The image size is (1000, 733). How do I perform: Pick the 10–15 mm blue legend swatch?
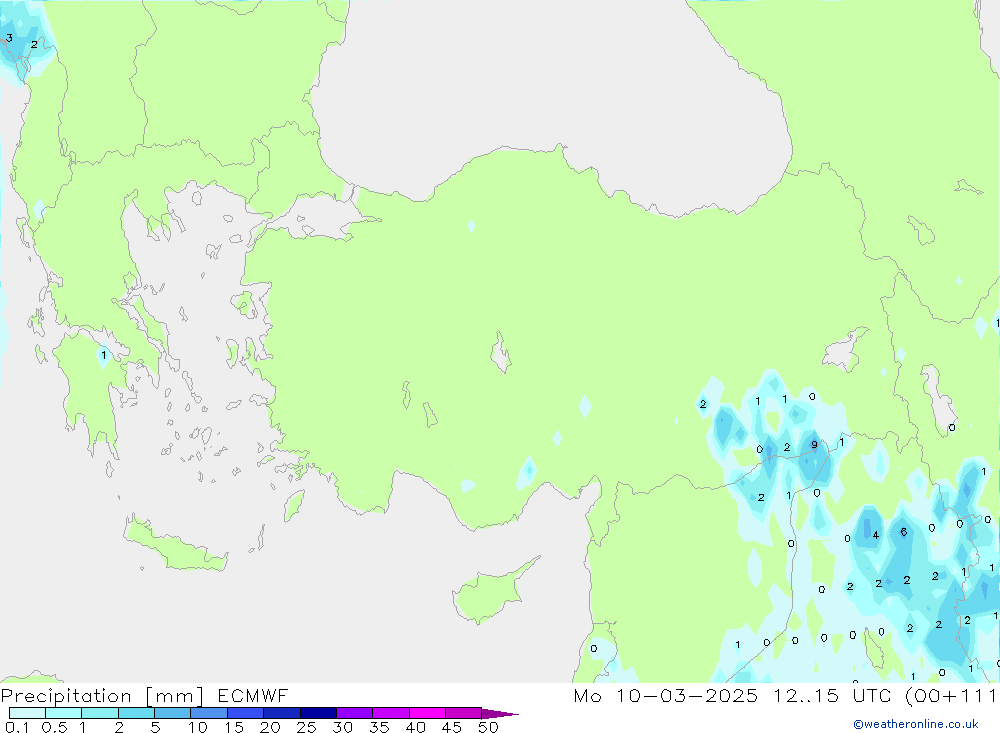(209, 713)
